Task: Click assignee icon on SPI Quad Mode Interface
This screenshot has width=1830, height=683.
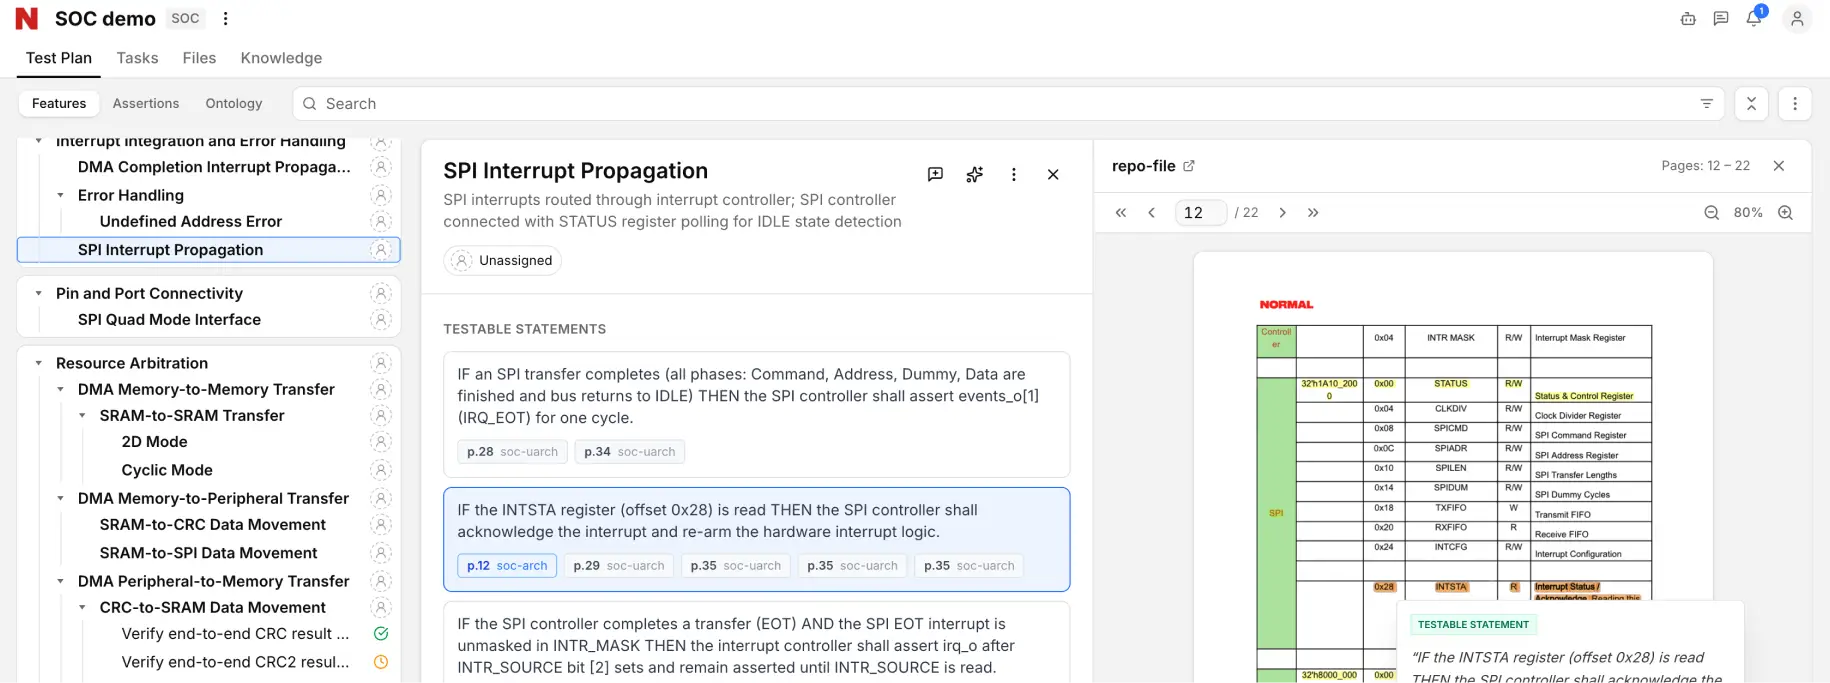Action: click(381, 320)
